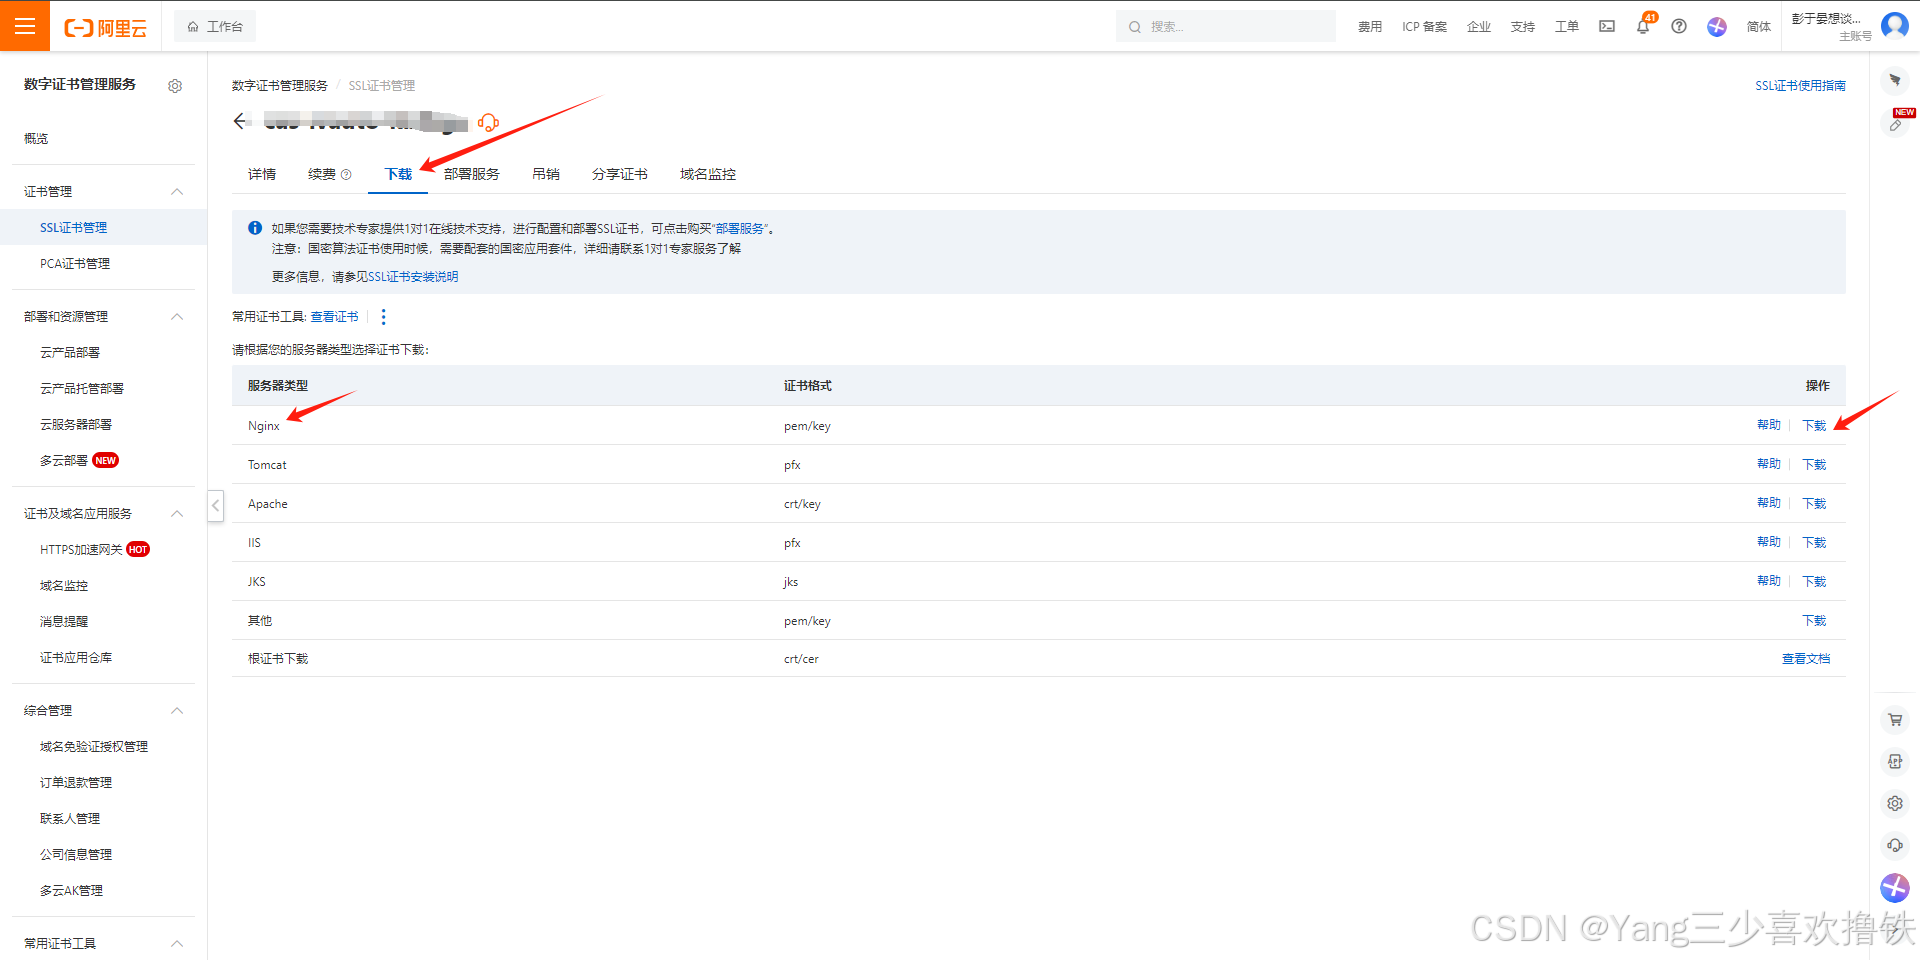Select the 下载 tab
The width and height of the screenshot is (1920, 960).
pos(398,174)
